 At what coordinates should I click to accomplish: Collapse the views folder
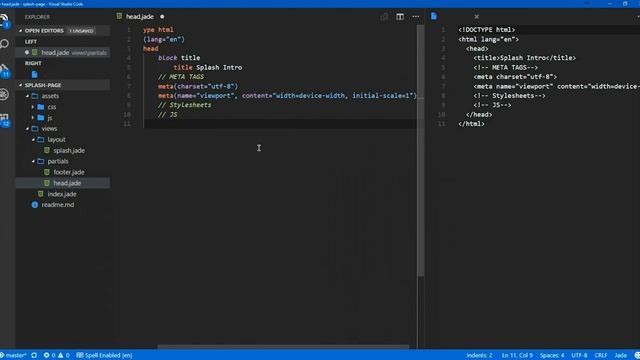(28, 129)
